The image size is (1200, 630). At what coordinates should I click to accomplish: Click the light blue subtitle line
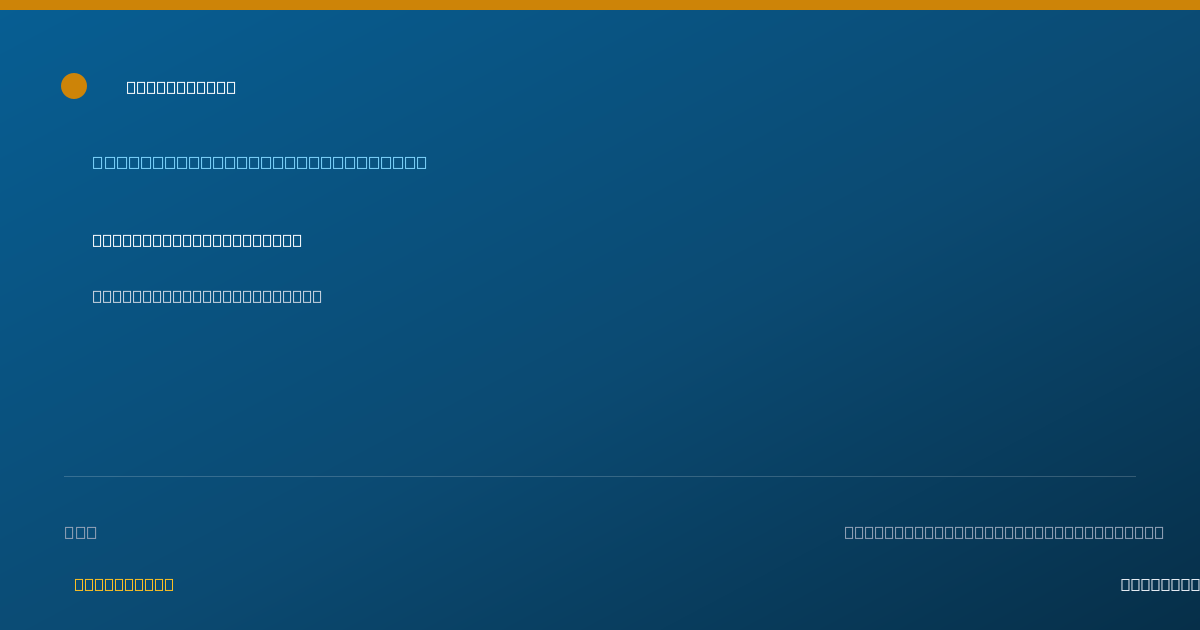(260, 162)
